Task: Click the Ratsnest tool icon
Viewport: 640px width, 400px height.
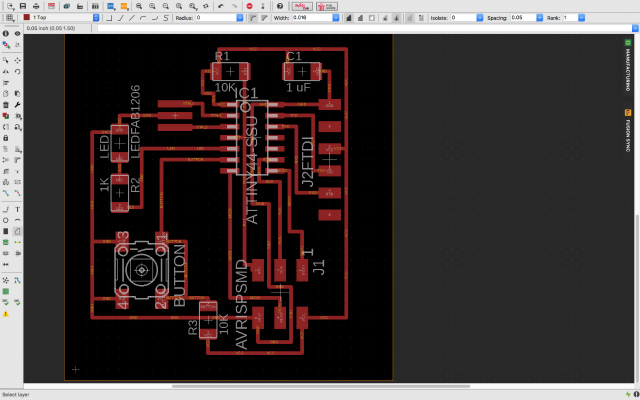Action: (x=6, y=280)
